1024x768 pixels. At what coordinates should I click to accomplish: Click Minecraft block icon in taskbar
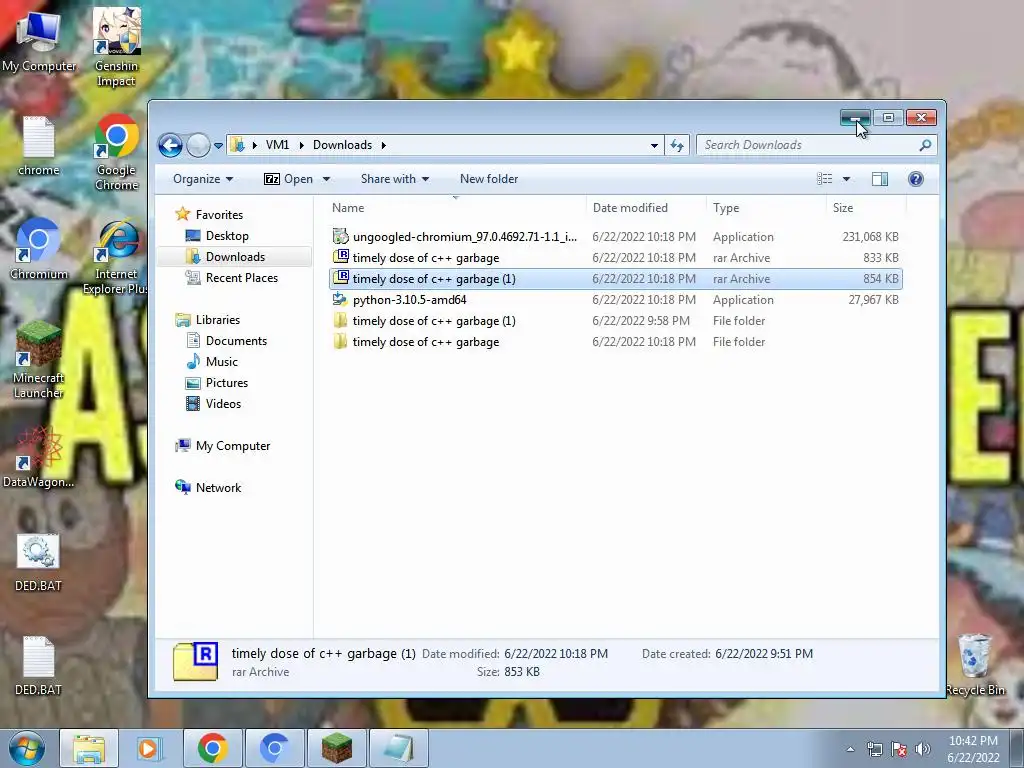tap(337, 748)
